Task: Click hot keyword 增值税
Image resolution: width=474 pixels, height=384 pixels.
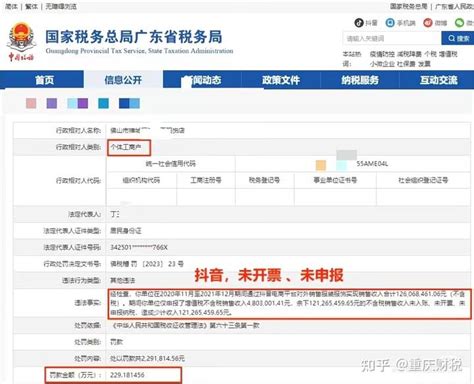Action: [448, 54]
